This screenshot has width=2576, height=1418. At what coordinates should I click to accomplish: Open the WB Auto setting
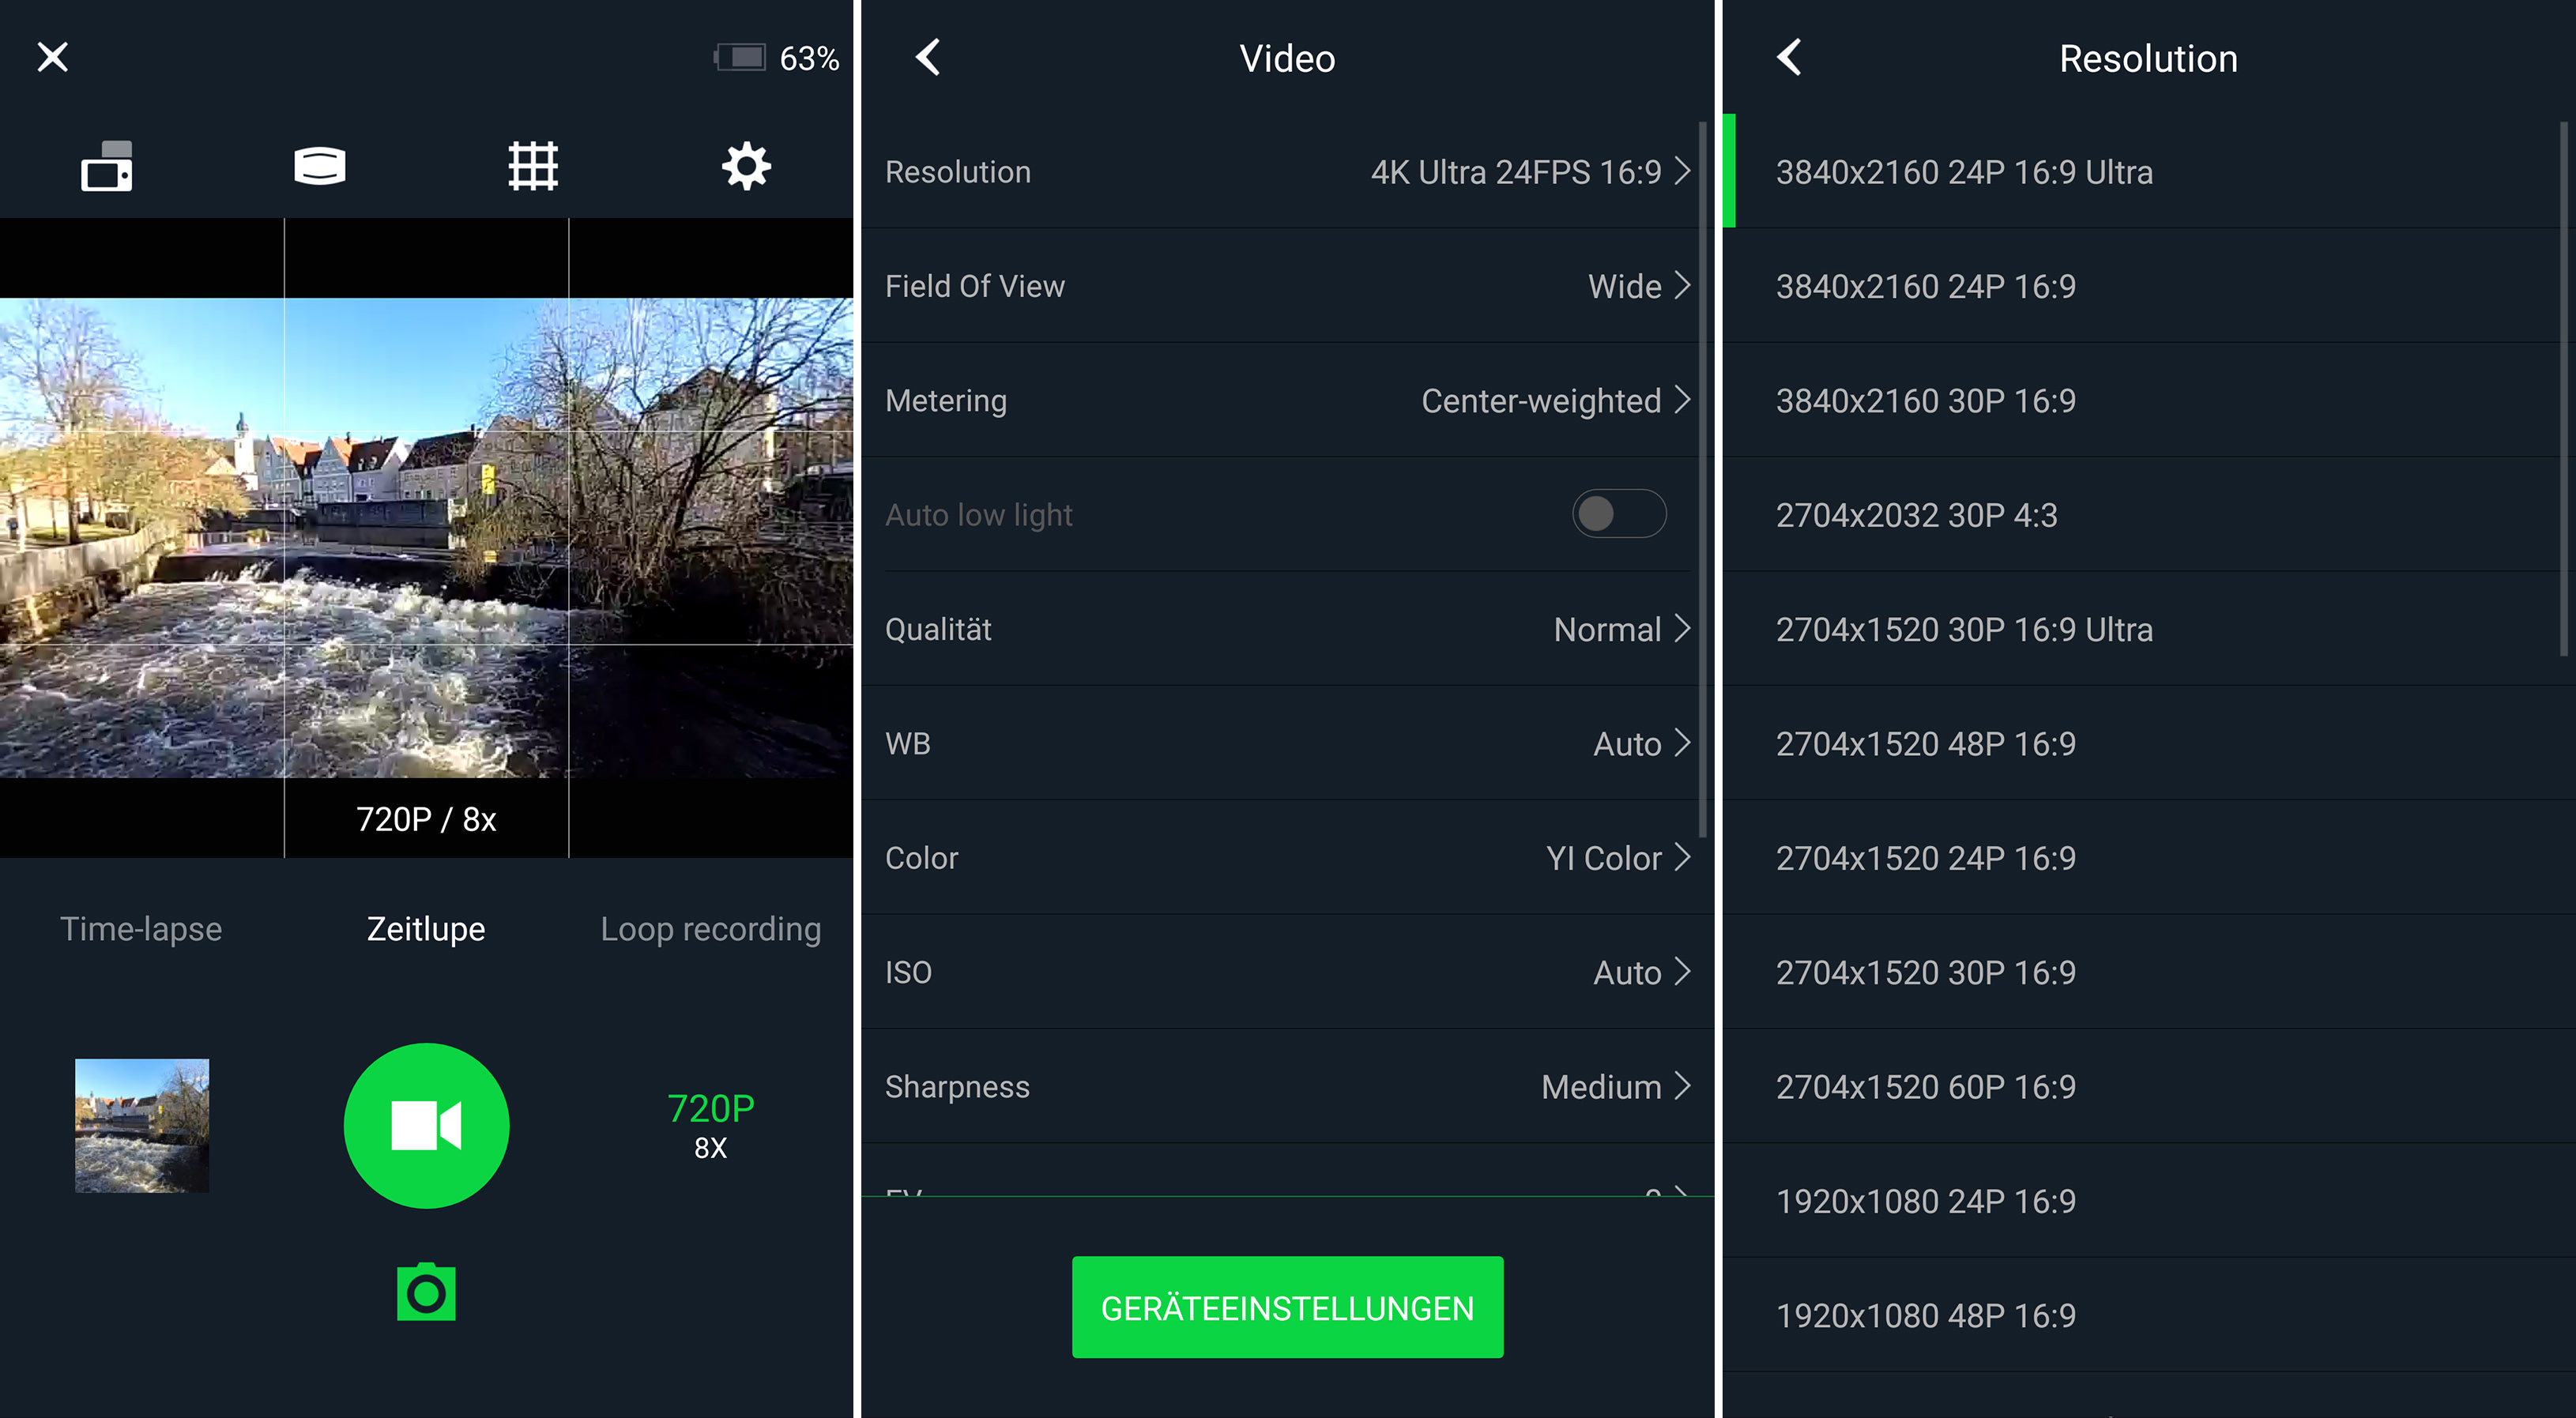1286,743
